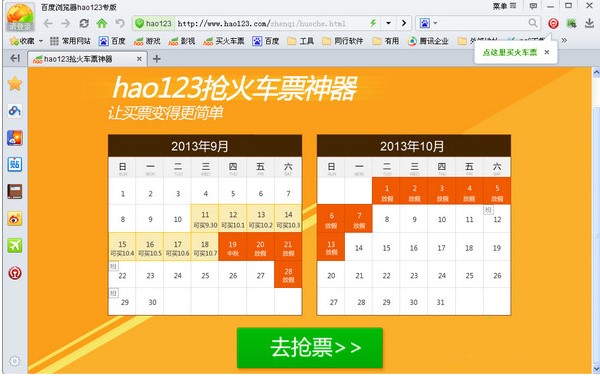Click the green lightning speed-mode icon
Screen dimensions: 600x376
tap(373, 23)
